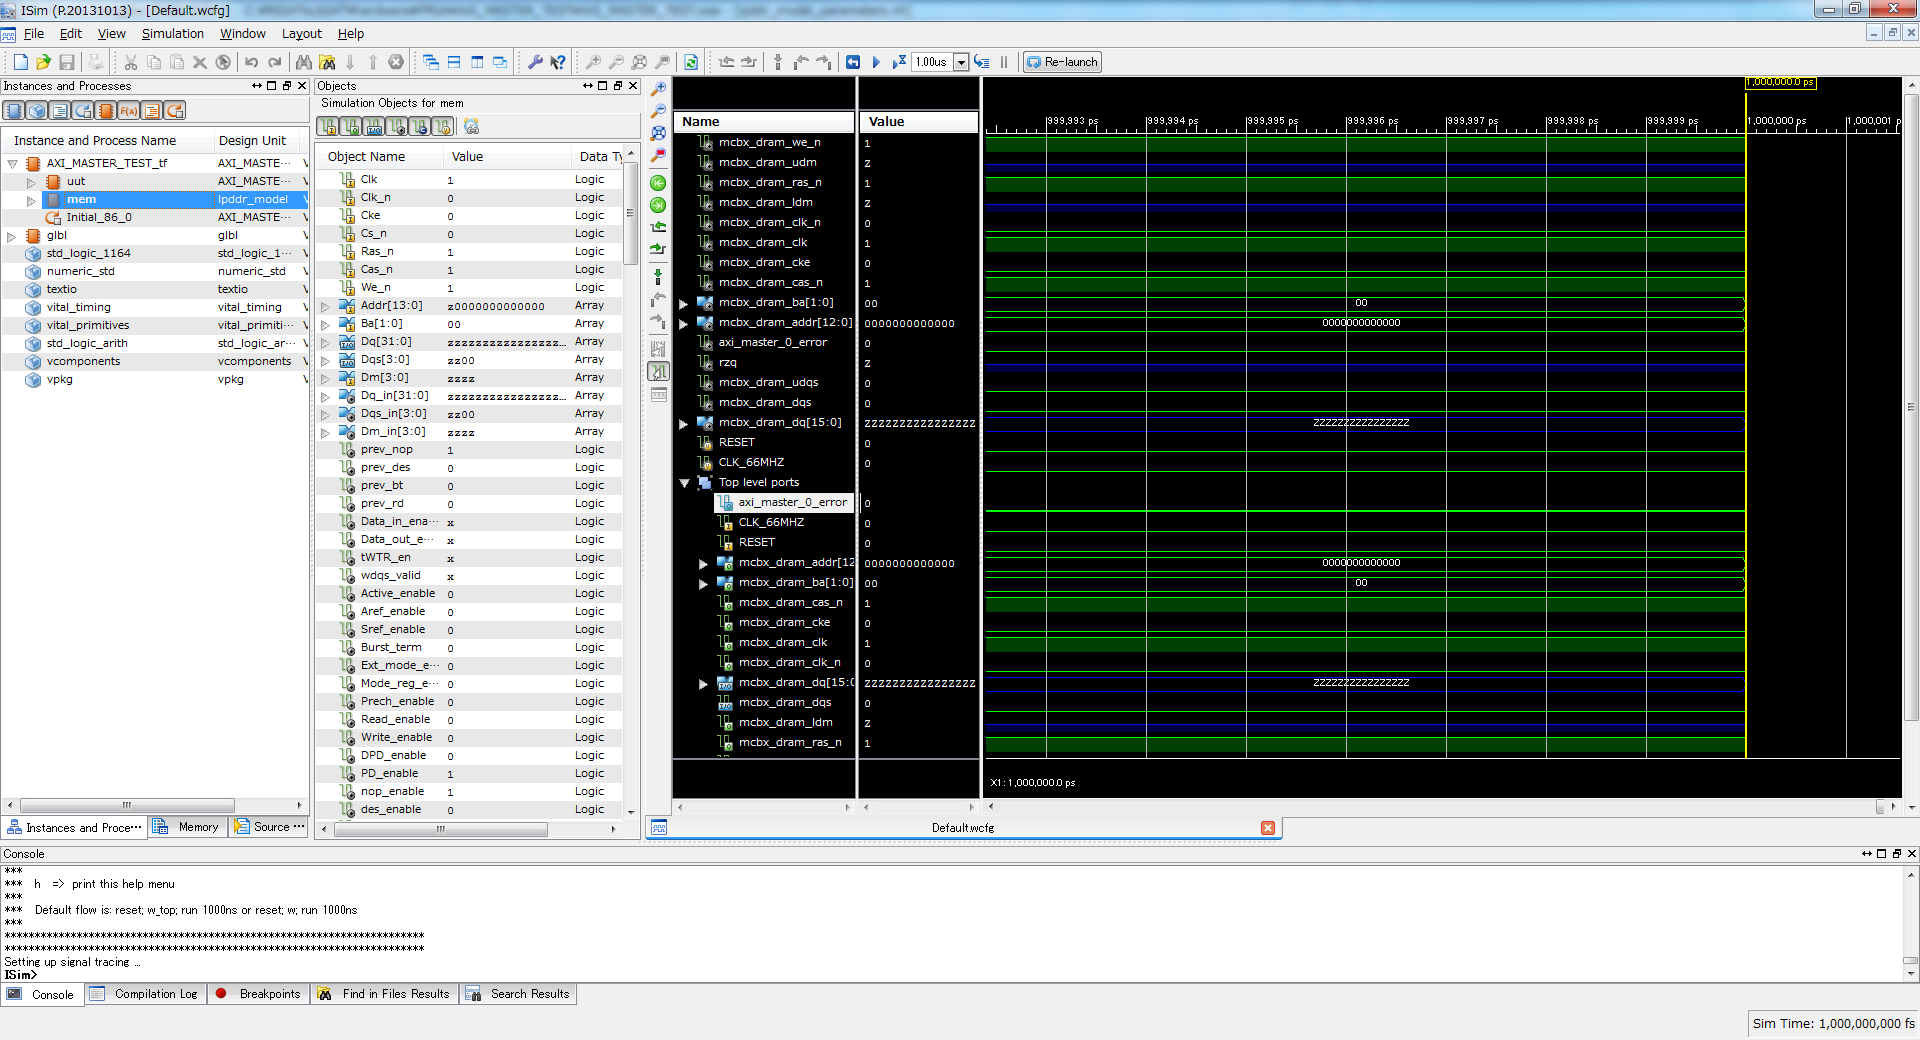
Task: Collapse the AXI_MASTER_TEST_tf tree node
Action: [x=13, y=164]
